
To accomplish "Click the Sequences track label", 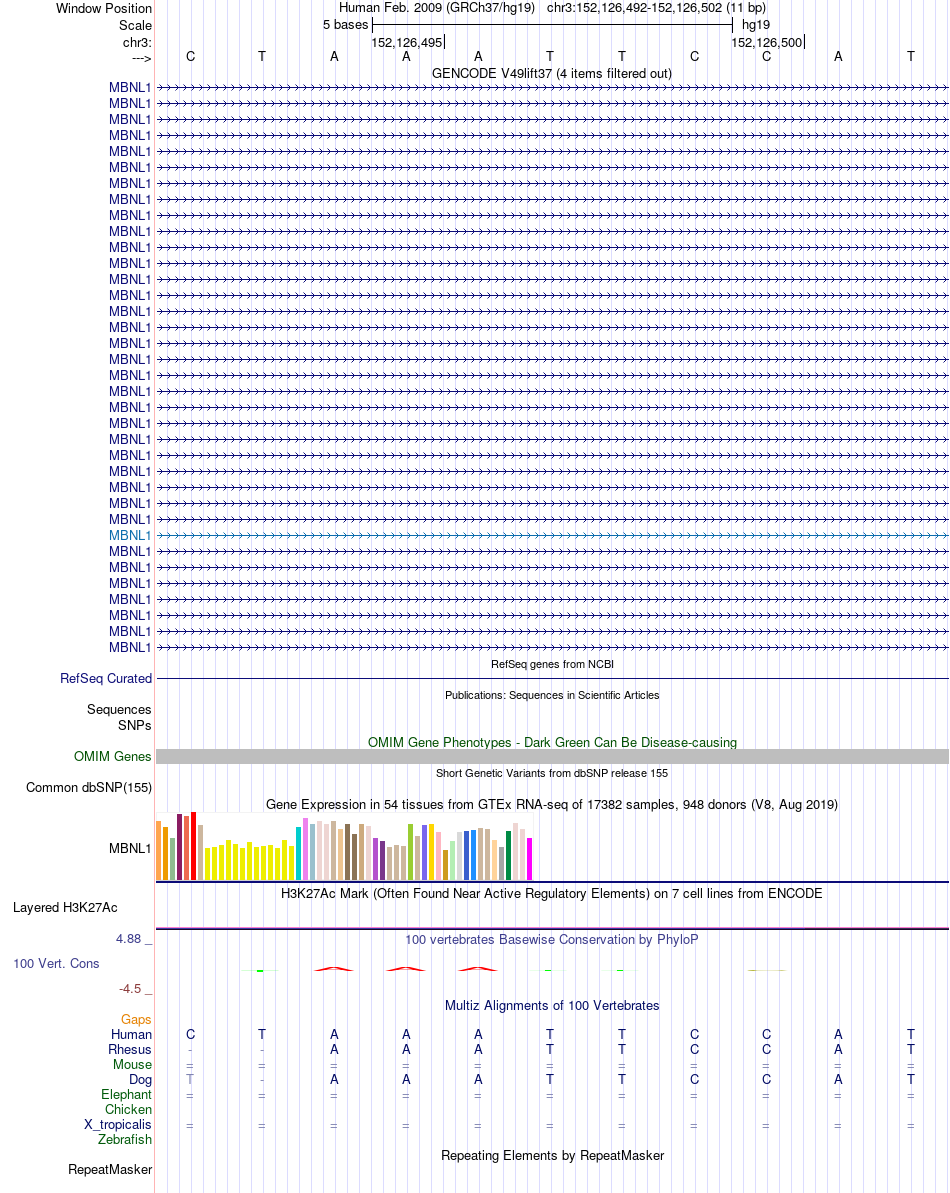I will [119, 709].
